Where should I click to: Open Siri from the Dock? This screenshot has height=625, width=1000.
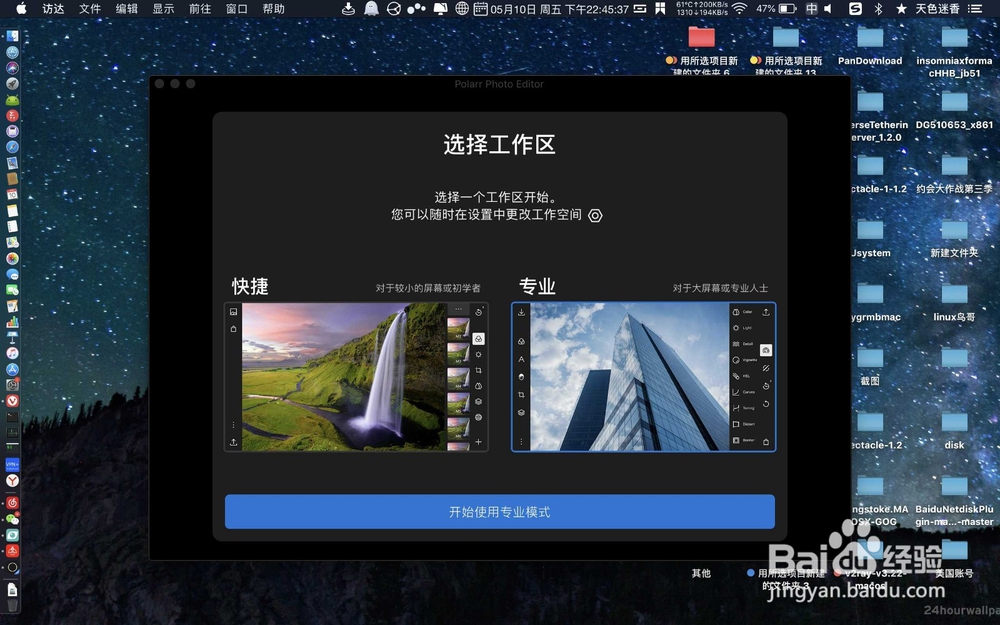click(x=12, y=68)
